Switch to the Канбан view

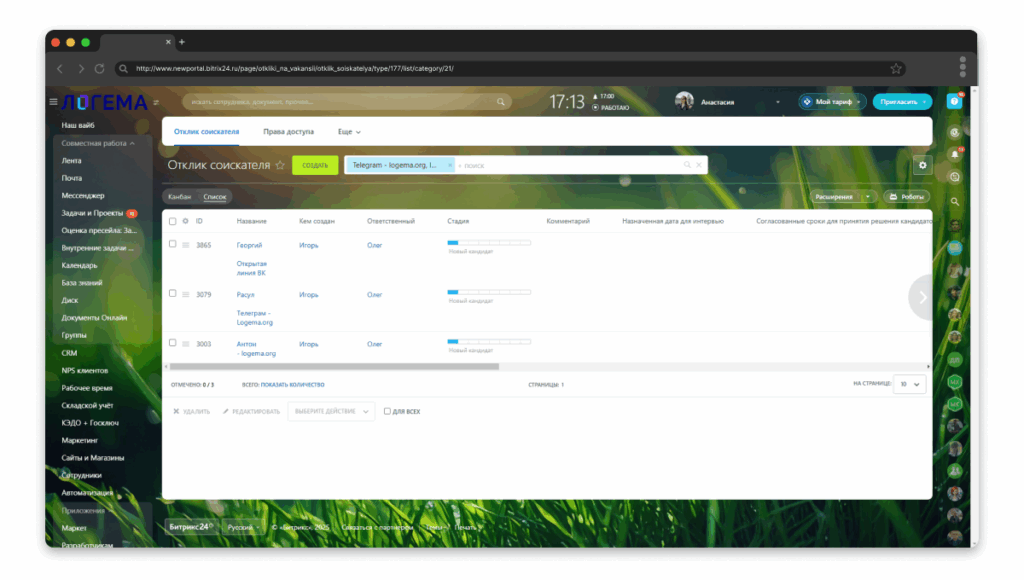[x=179, y=197]
